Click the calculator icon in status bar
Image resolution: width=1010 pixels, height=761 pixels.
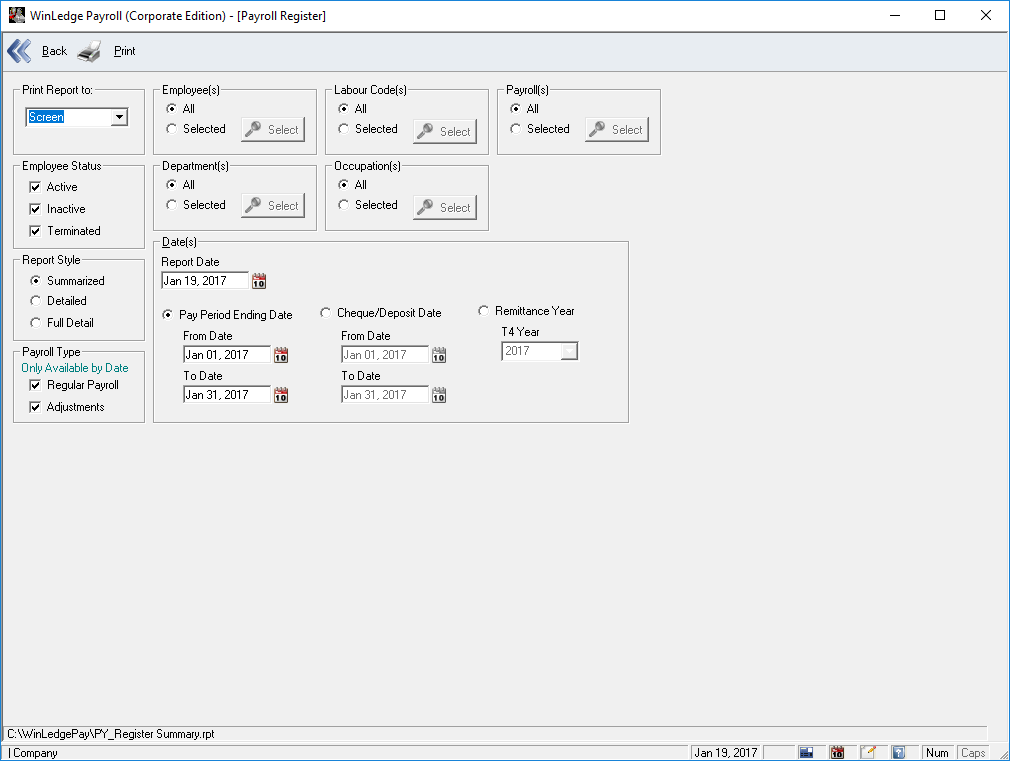pyautogui.click(x=806, y=752)
